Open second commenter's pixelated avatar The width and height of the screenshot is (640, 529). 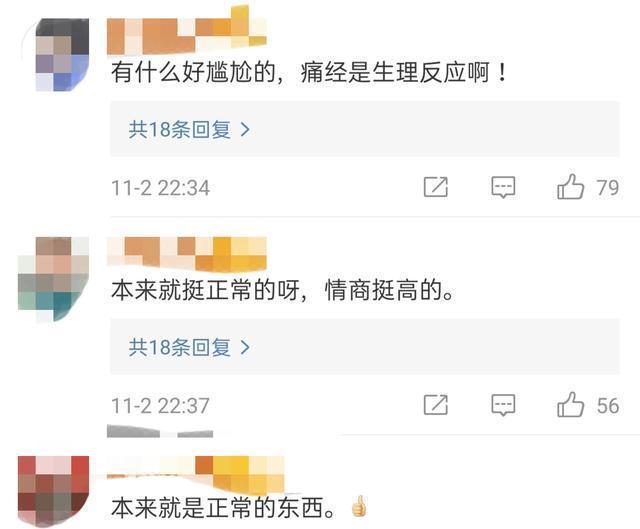(x=53, y=279)
